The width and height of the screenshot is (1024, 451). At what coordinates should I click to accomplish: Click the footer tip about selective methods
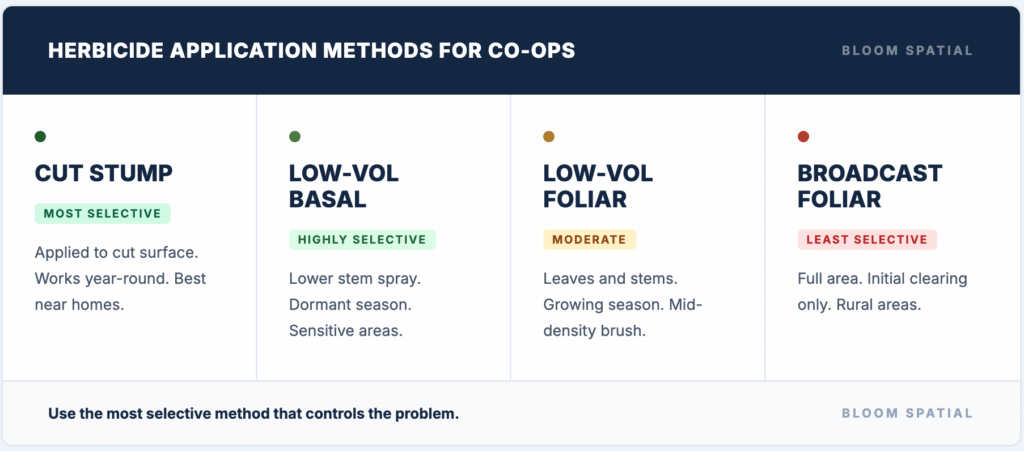pyautogui.click(x=253, y=413)
